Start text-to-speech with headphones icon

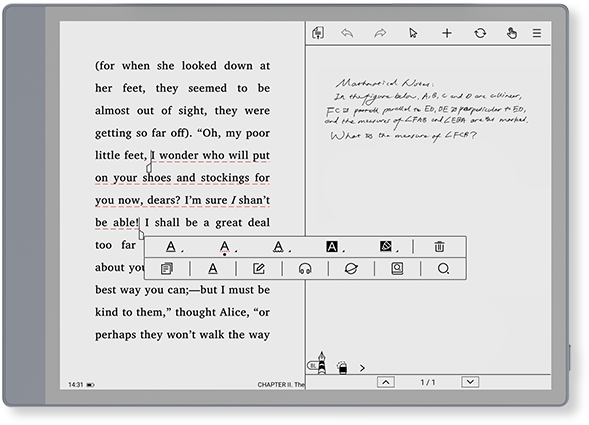pos(305,269)
